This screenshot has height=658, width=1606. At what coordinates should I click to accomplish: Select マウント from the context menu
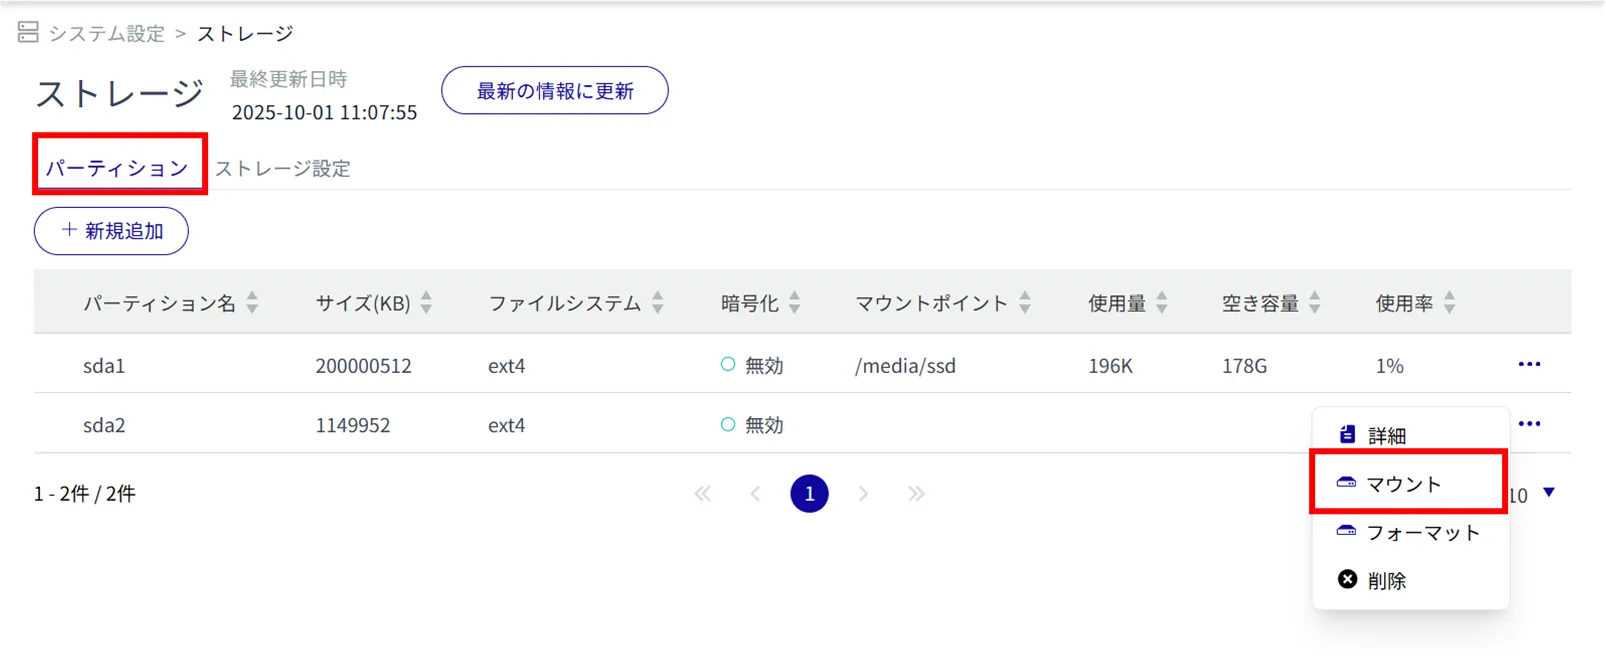(x=1404, y=484)
